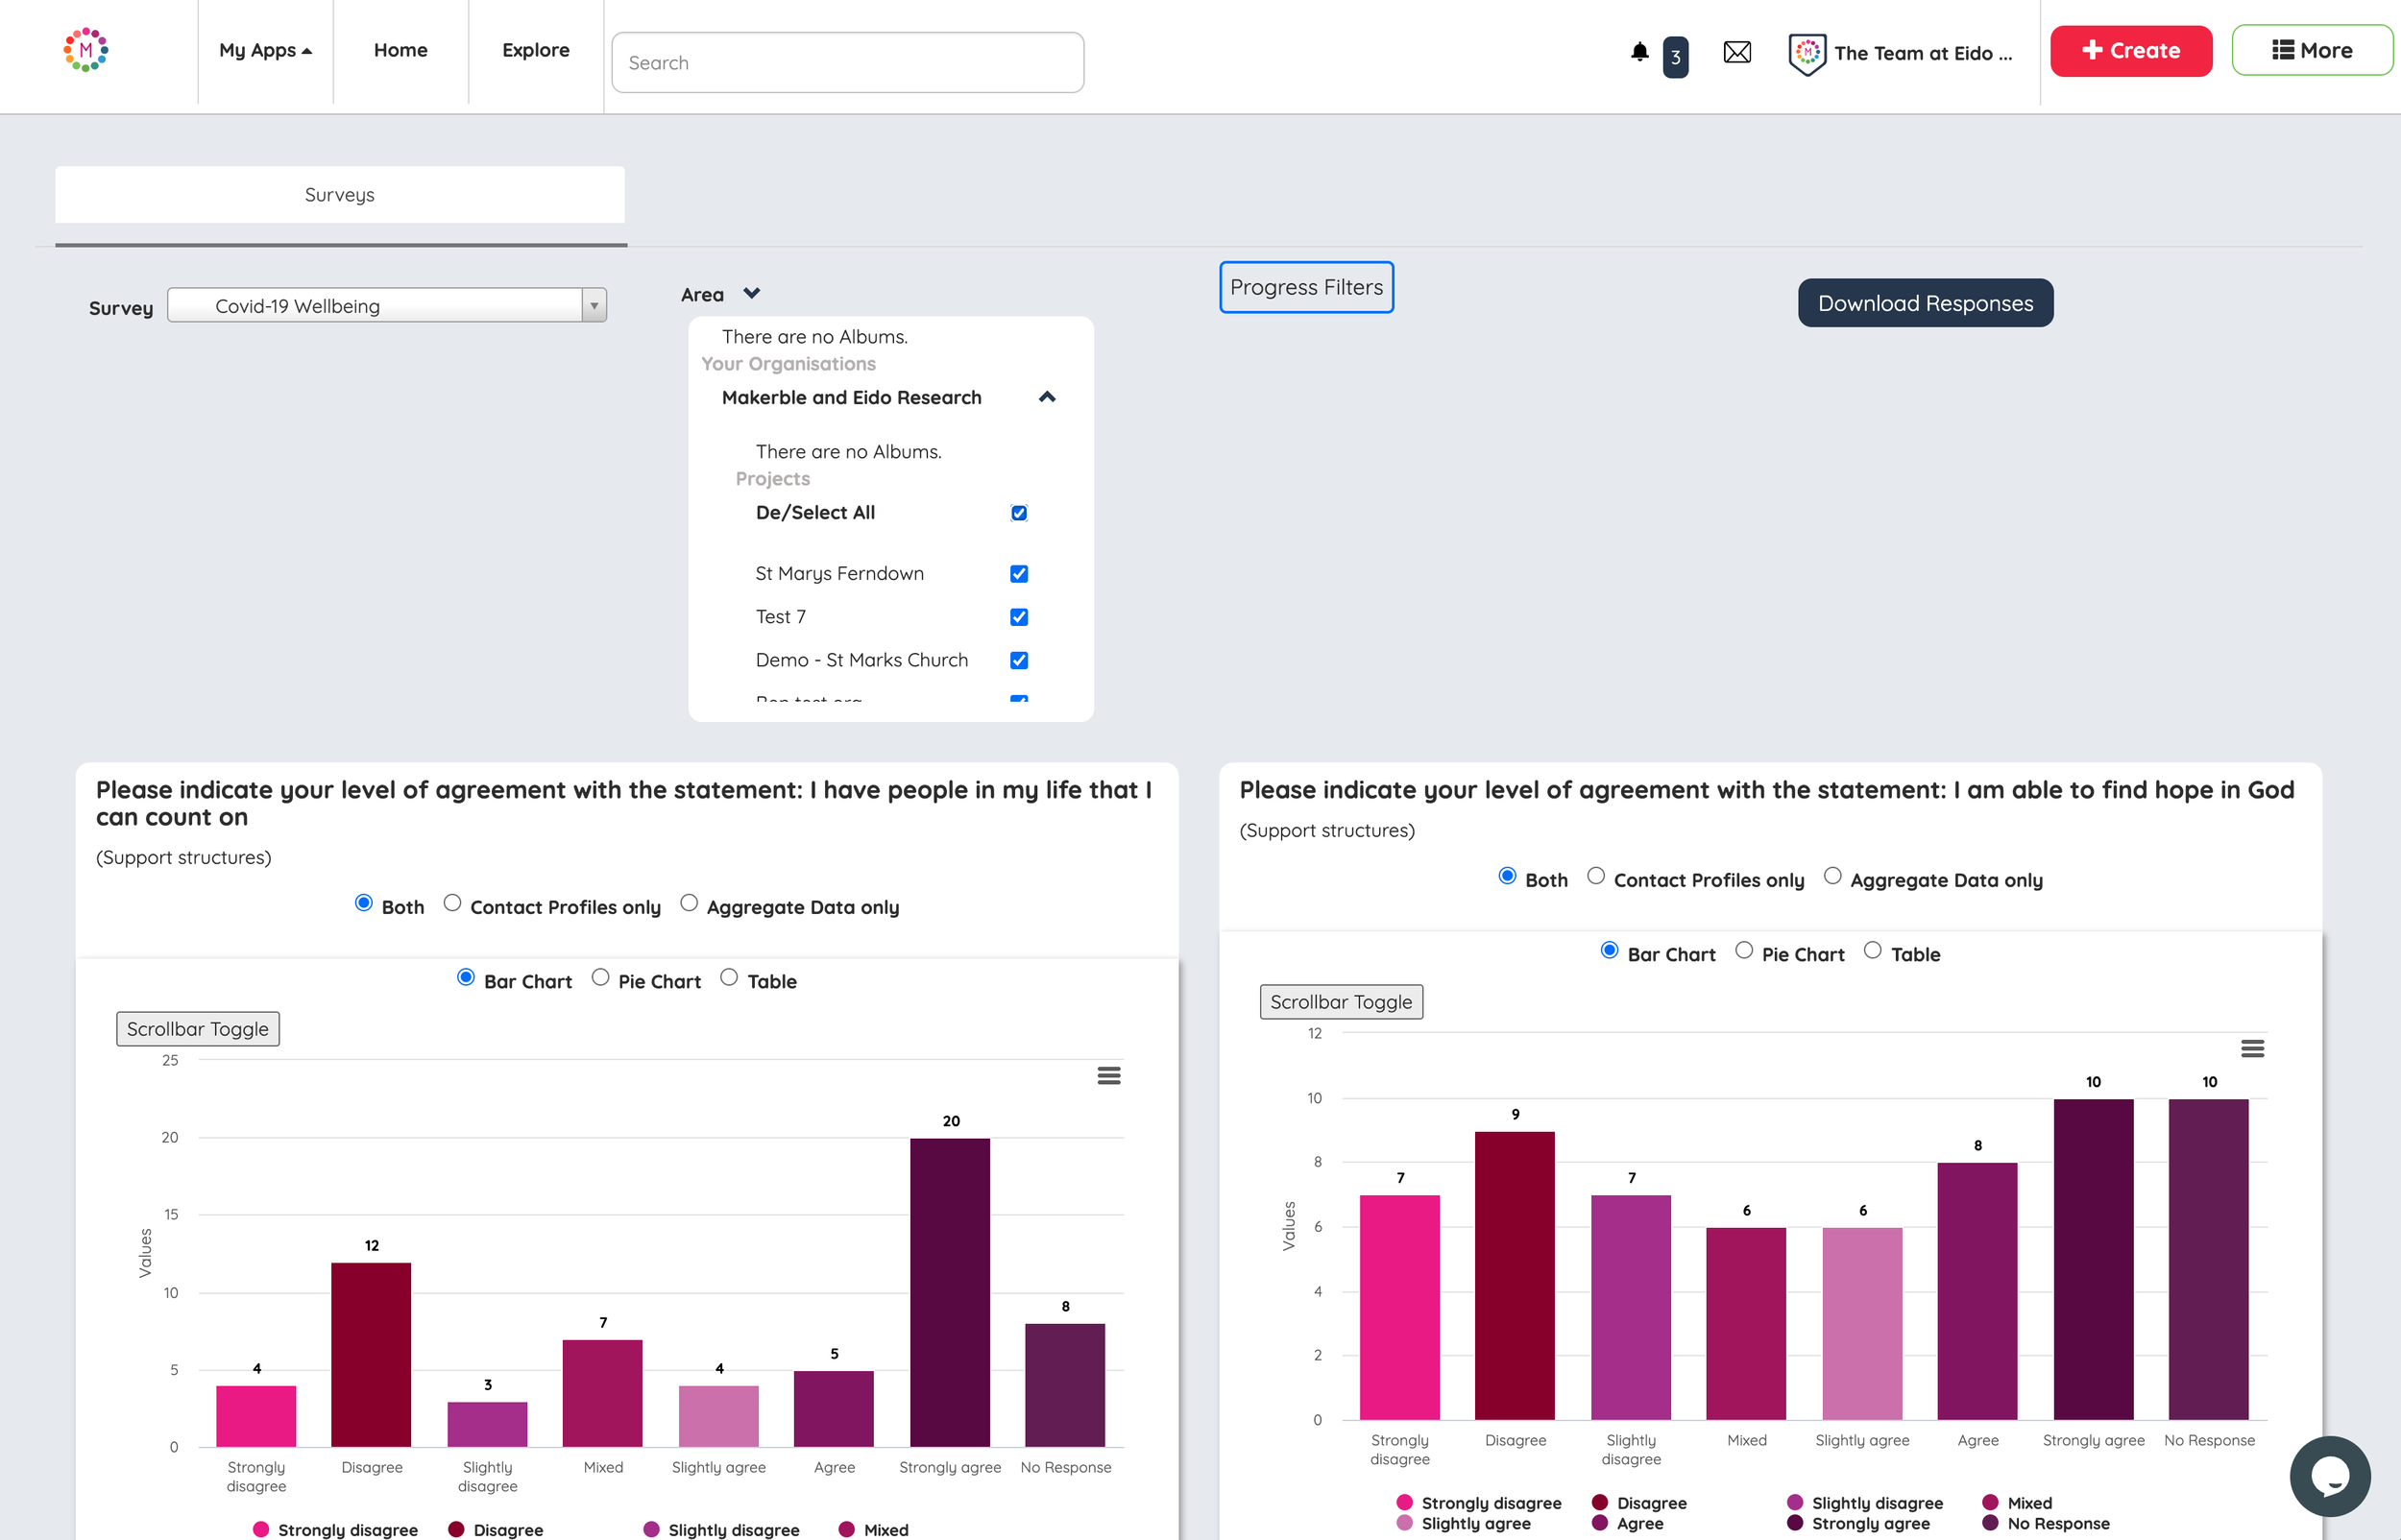Screen dimensions: 2401x1540
Task: Click the Makerble colorful logo icon
Action: pos(86,50)
